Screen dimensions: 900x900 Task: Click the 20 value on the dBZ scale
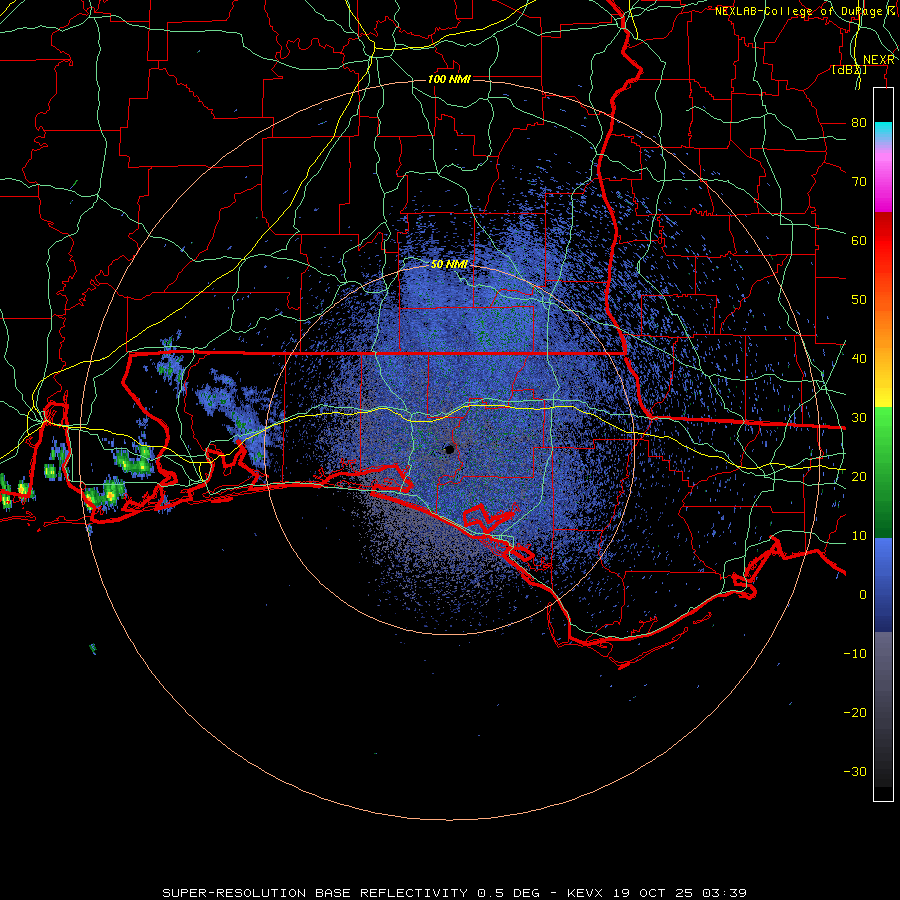click(x=859, y=476)
